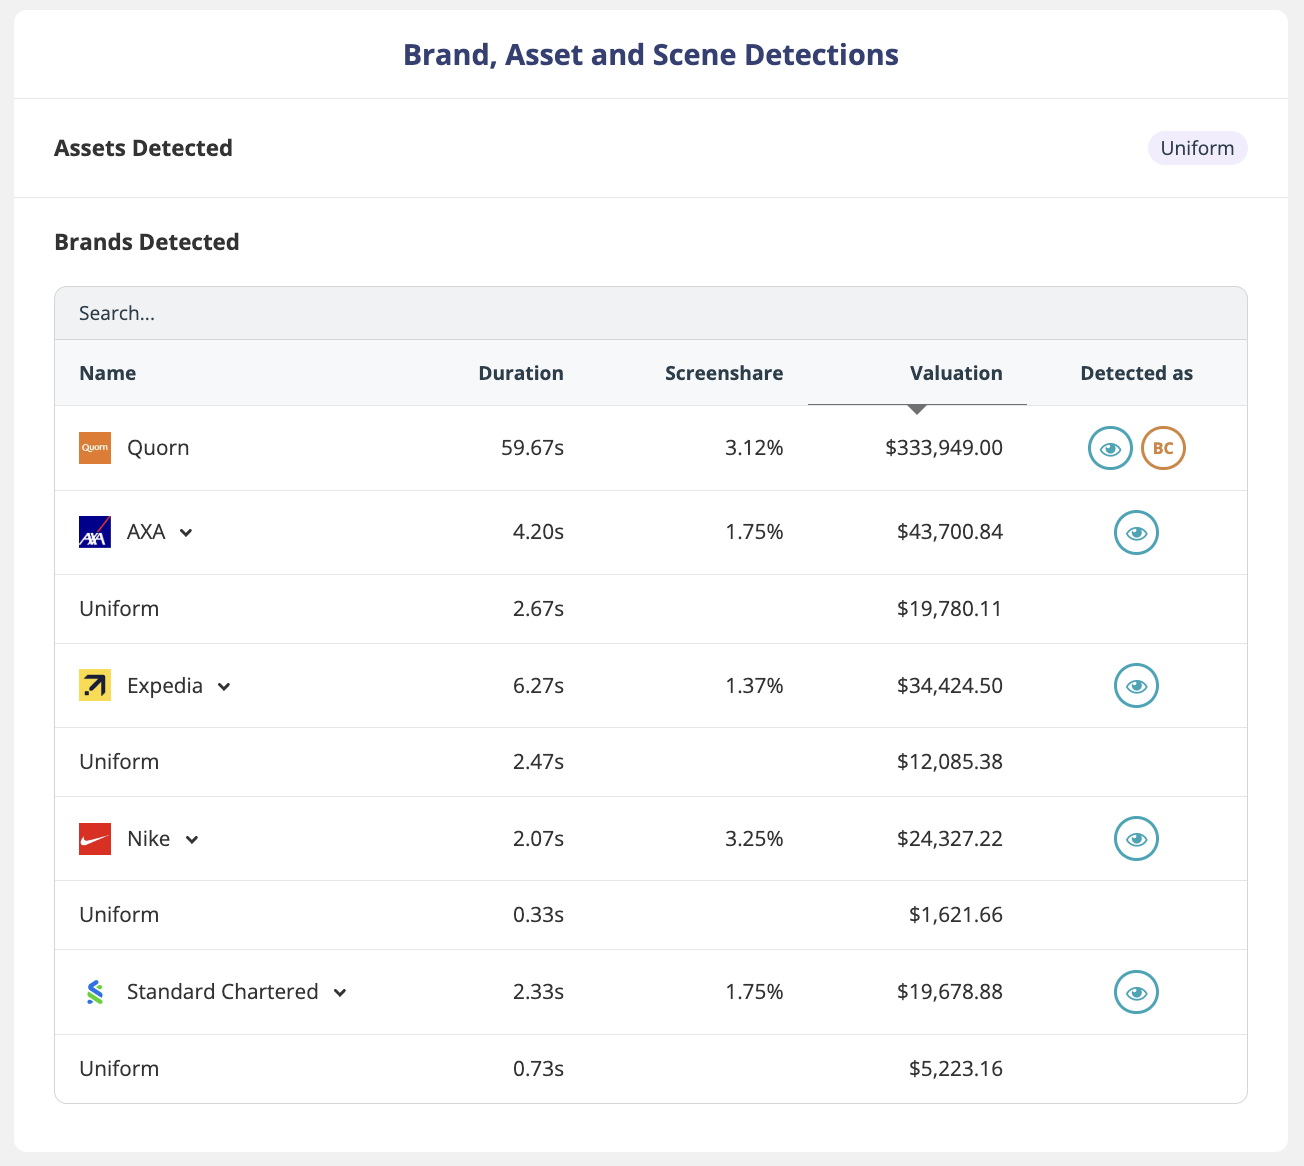The image size is (1304, 1166).
Task: Toggle the eye icon for Quorn
Action: point(1110,448)
